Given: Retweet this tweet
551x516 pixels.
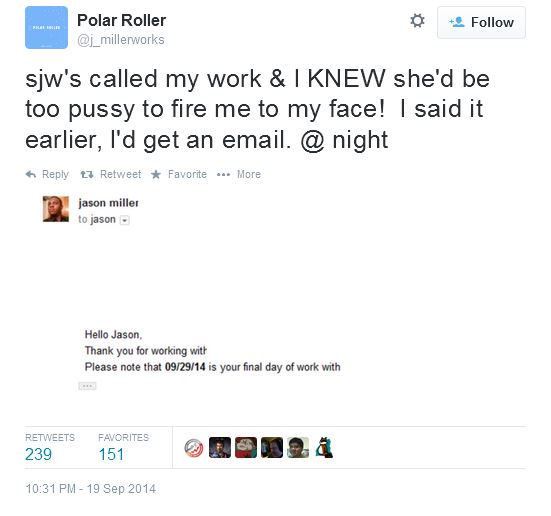Looking at the screenshot, I should tap(111, 174).
